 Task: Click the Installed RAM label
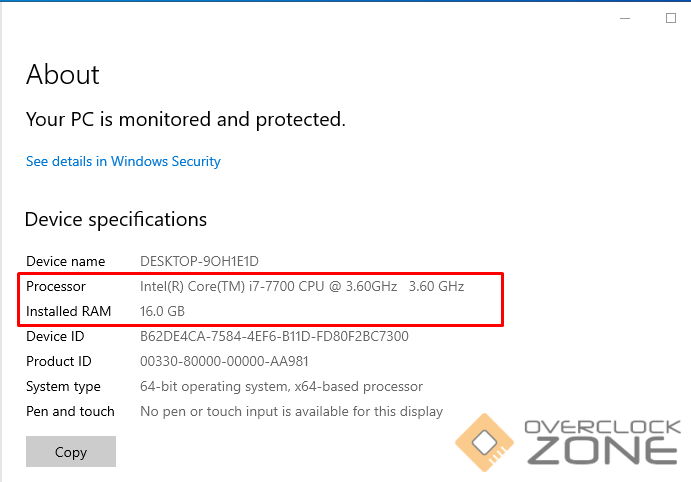point(69,311)
